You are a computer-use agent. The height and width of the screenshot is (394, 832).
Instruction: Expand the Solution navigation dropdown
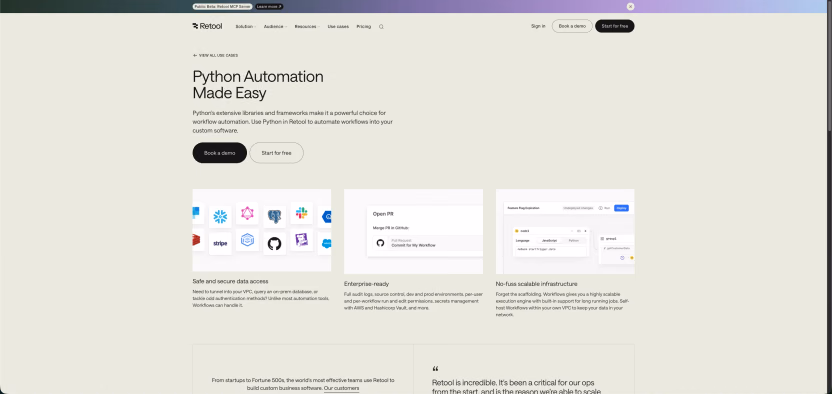[246, 27]
